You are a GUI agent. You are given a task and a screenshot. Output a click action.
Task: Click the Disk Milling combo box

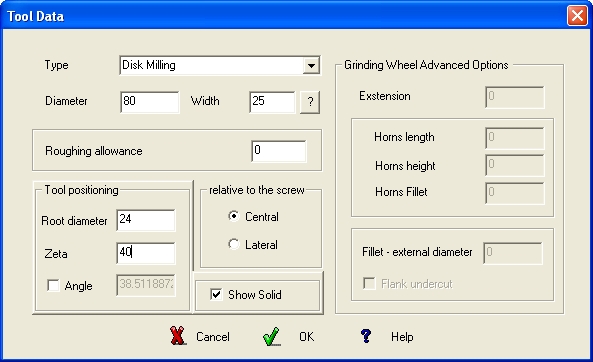click(x=220, y=65)
